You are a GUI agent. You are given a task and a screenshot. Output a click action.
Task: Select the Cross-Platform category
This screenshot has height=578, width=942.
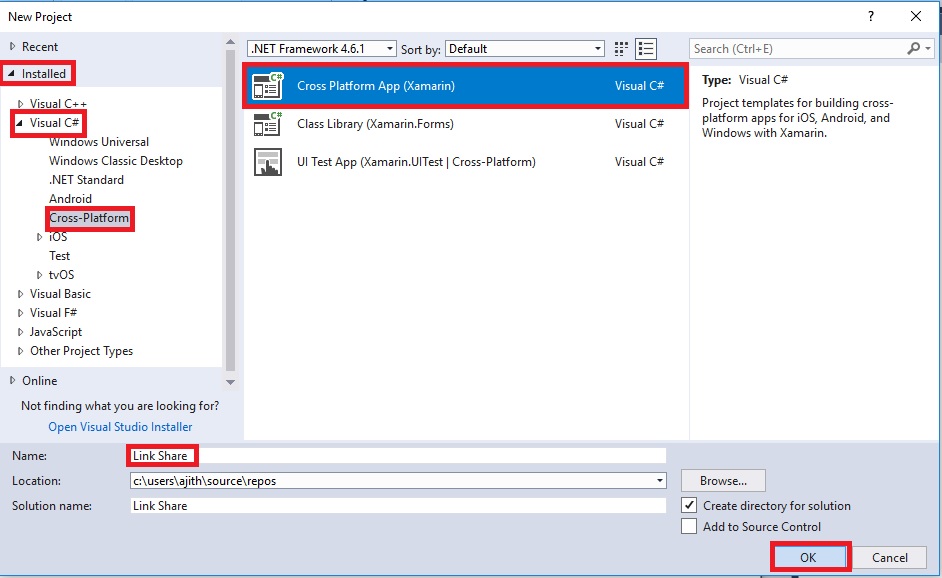click(x=89, y=218)
